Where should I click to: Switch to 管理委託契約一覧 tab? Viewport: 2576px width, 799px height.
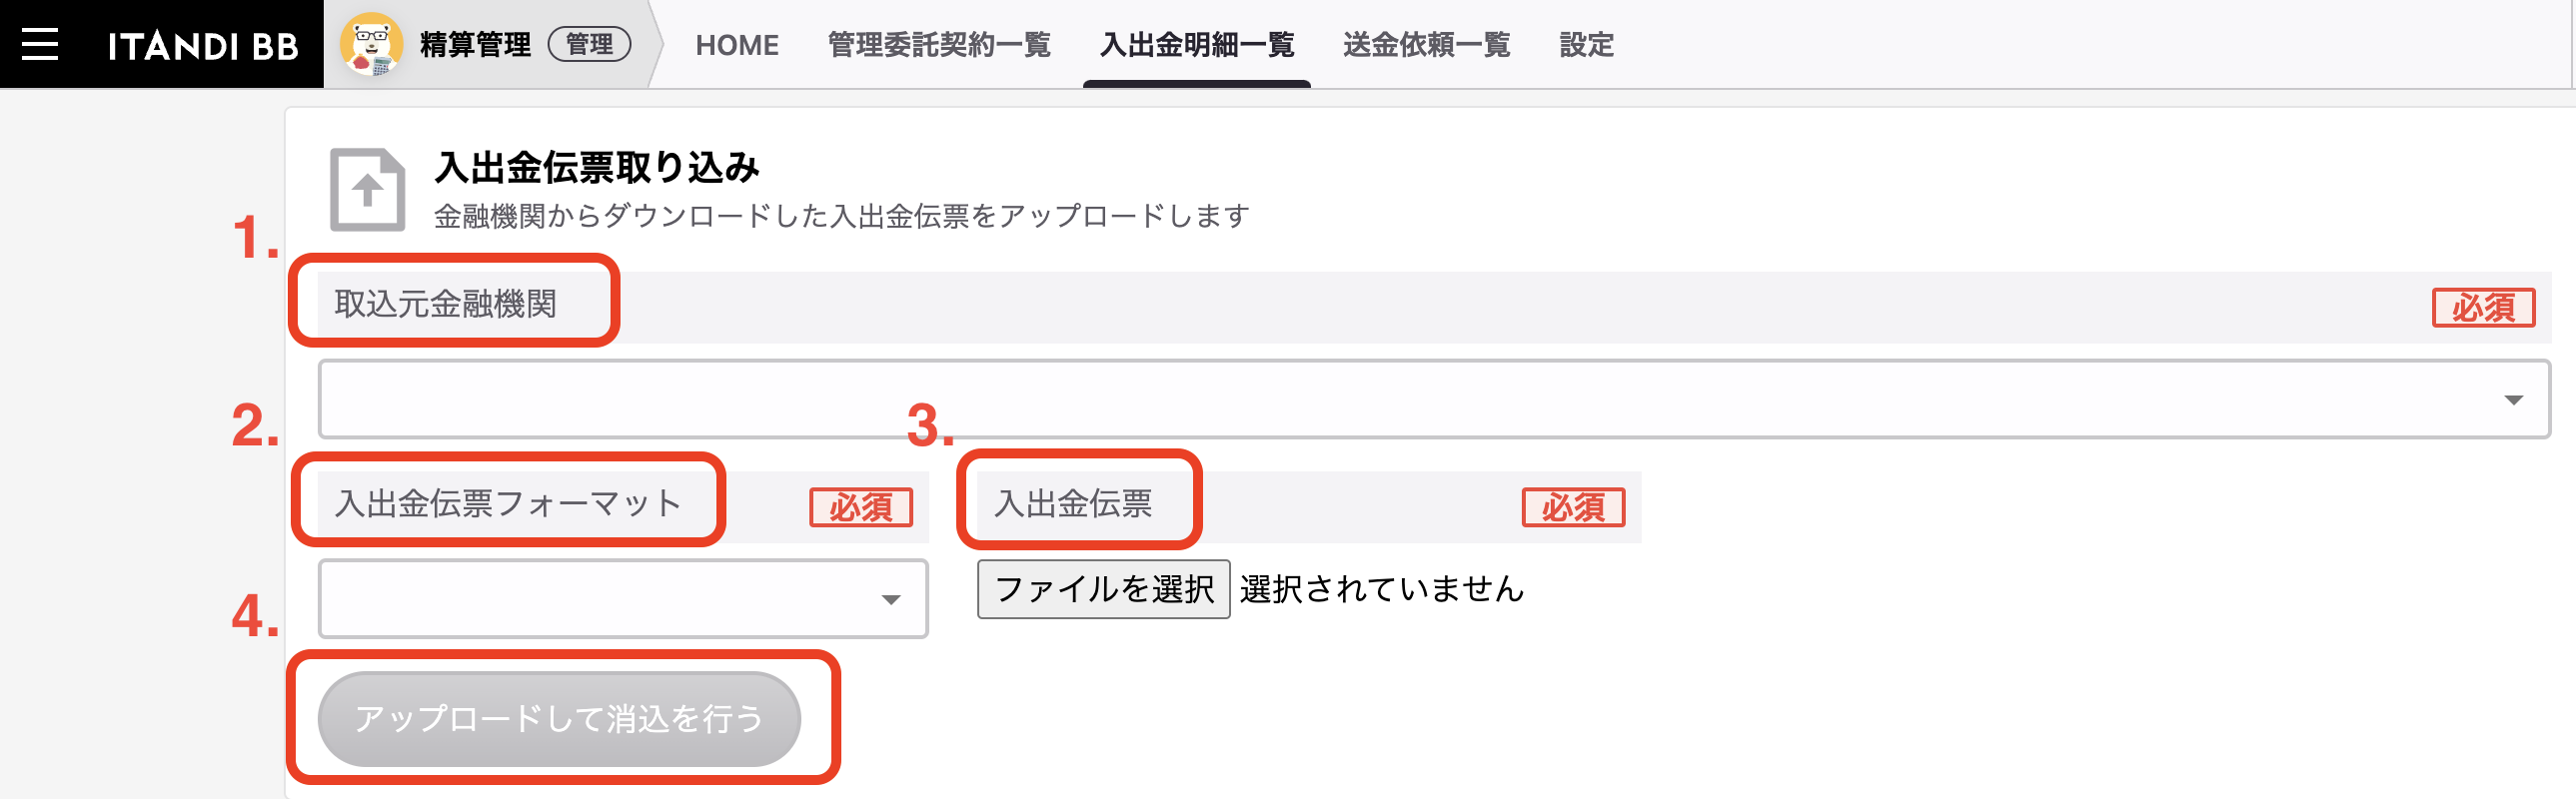point(939,45)
